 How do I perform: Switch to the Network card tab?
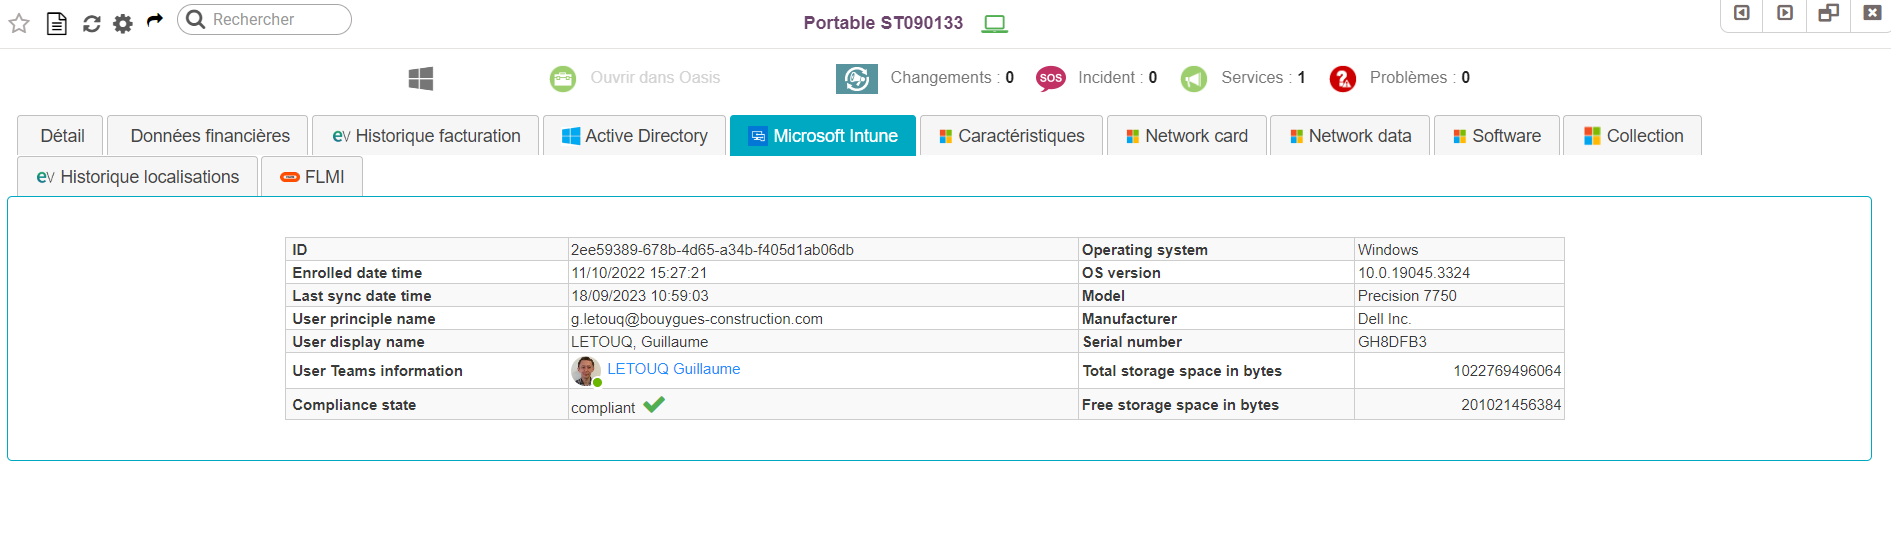coord(1186,136)
